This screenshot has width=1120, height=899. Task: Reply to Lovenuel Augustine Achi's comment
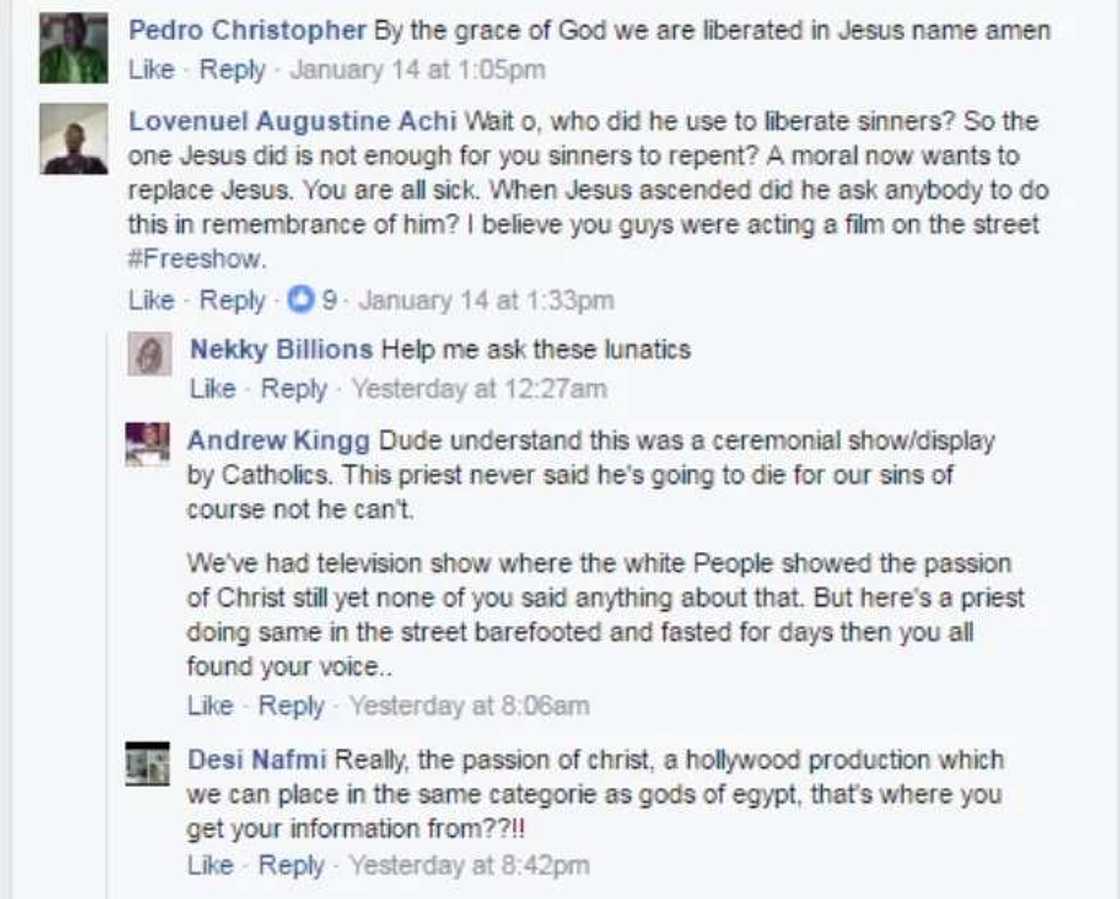(232, 300)
